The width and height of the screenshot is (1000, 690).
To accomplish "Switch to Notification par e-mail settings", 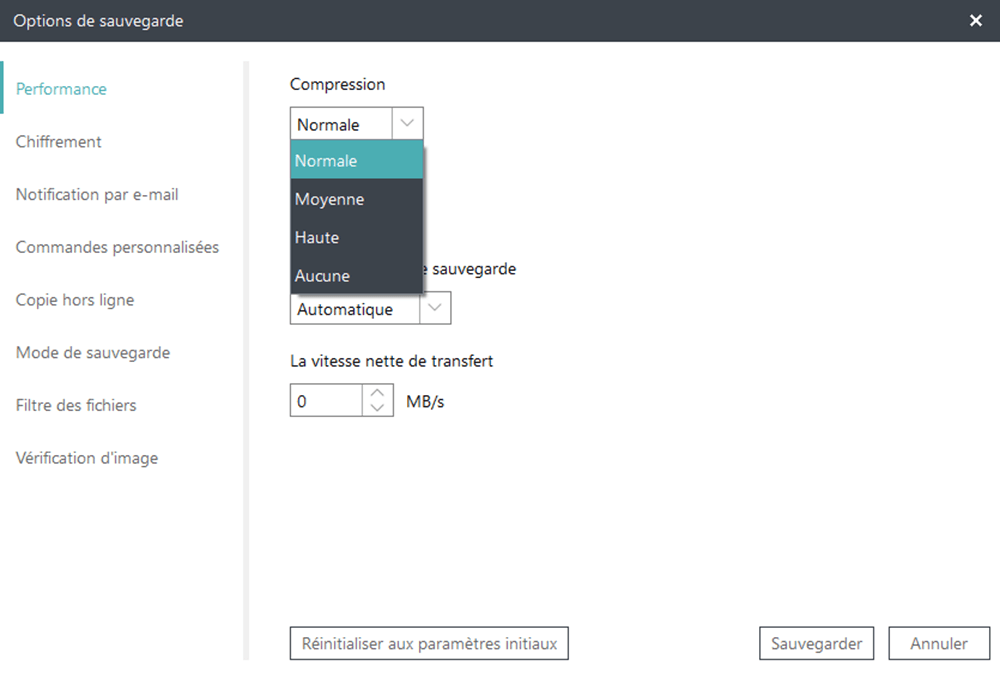I will tap(97, 194).
